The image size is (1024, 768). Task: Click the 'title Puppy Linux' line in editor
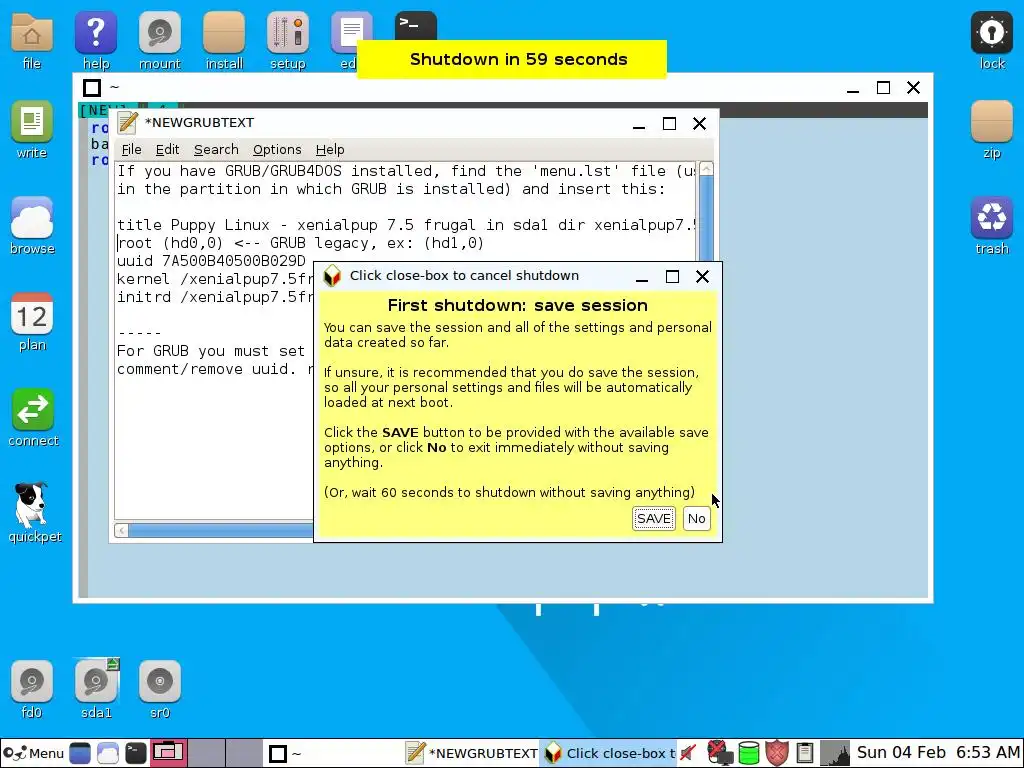click(x=406, y=225)
